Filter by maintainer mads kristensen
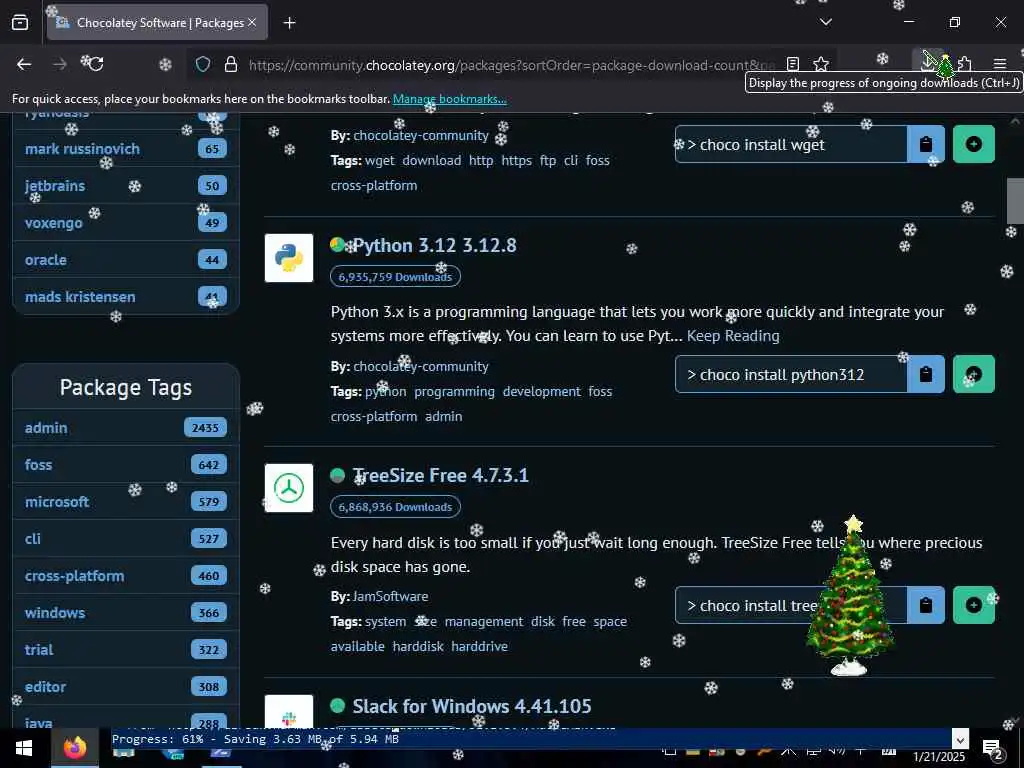The height and width of the screenshot is (768, 1024). click(x=126, y=296)
